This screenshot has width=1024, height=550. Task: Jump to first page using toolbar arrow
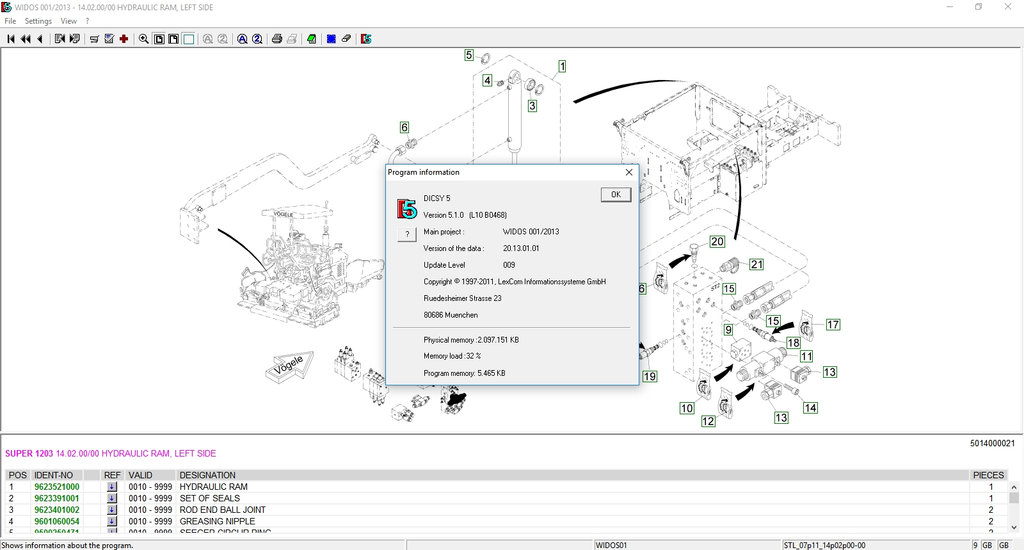click(x=11, y=40)
